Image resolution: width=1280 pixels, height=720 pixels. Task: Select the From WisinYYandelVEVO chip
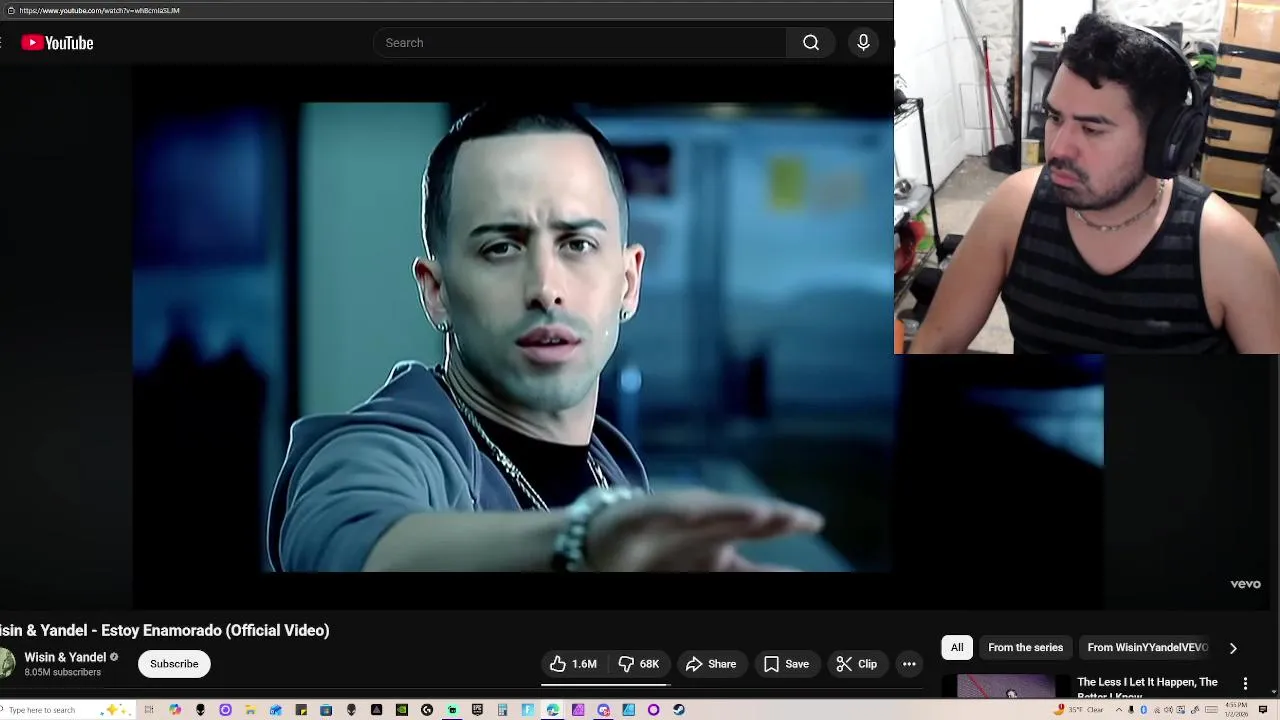[1147, 648]
